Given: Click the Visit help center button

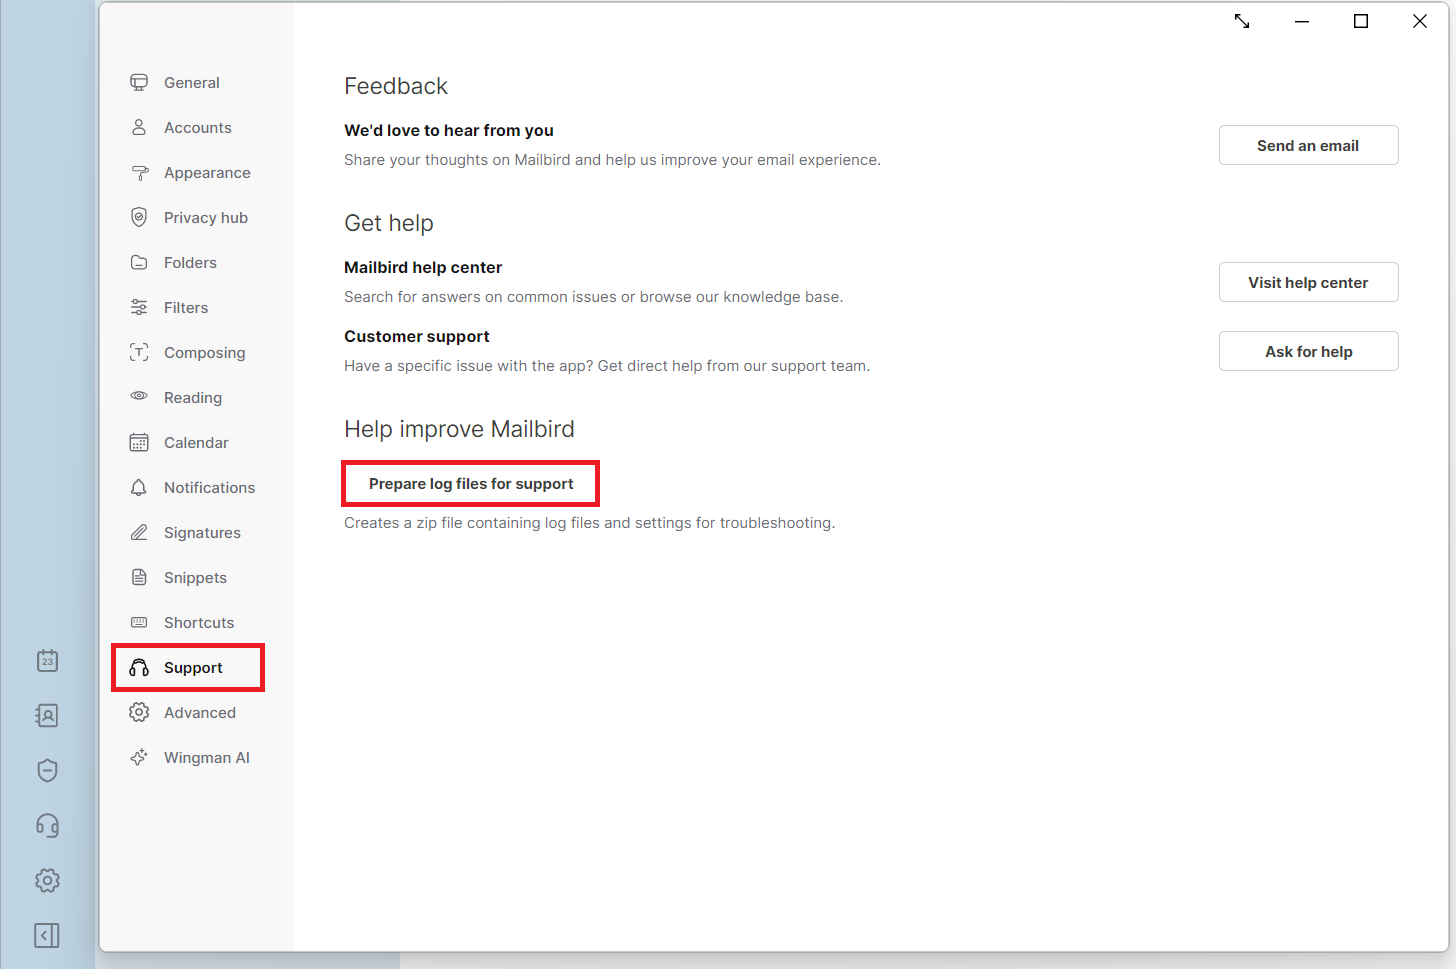Looking at the screenshot, I should [x=1308, y=282].
